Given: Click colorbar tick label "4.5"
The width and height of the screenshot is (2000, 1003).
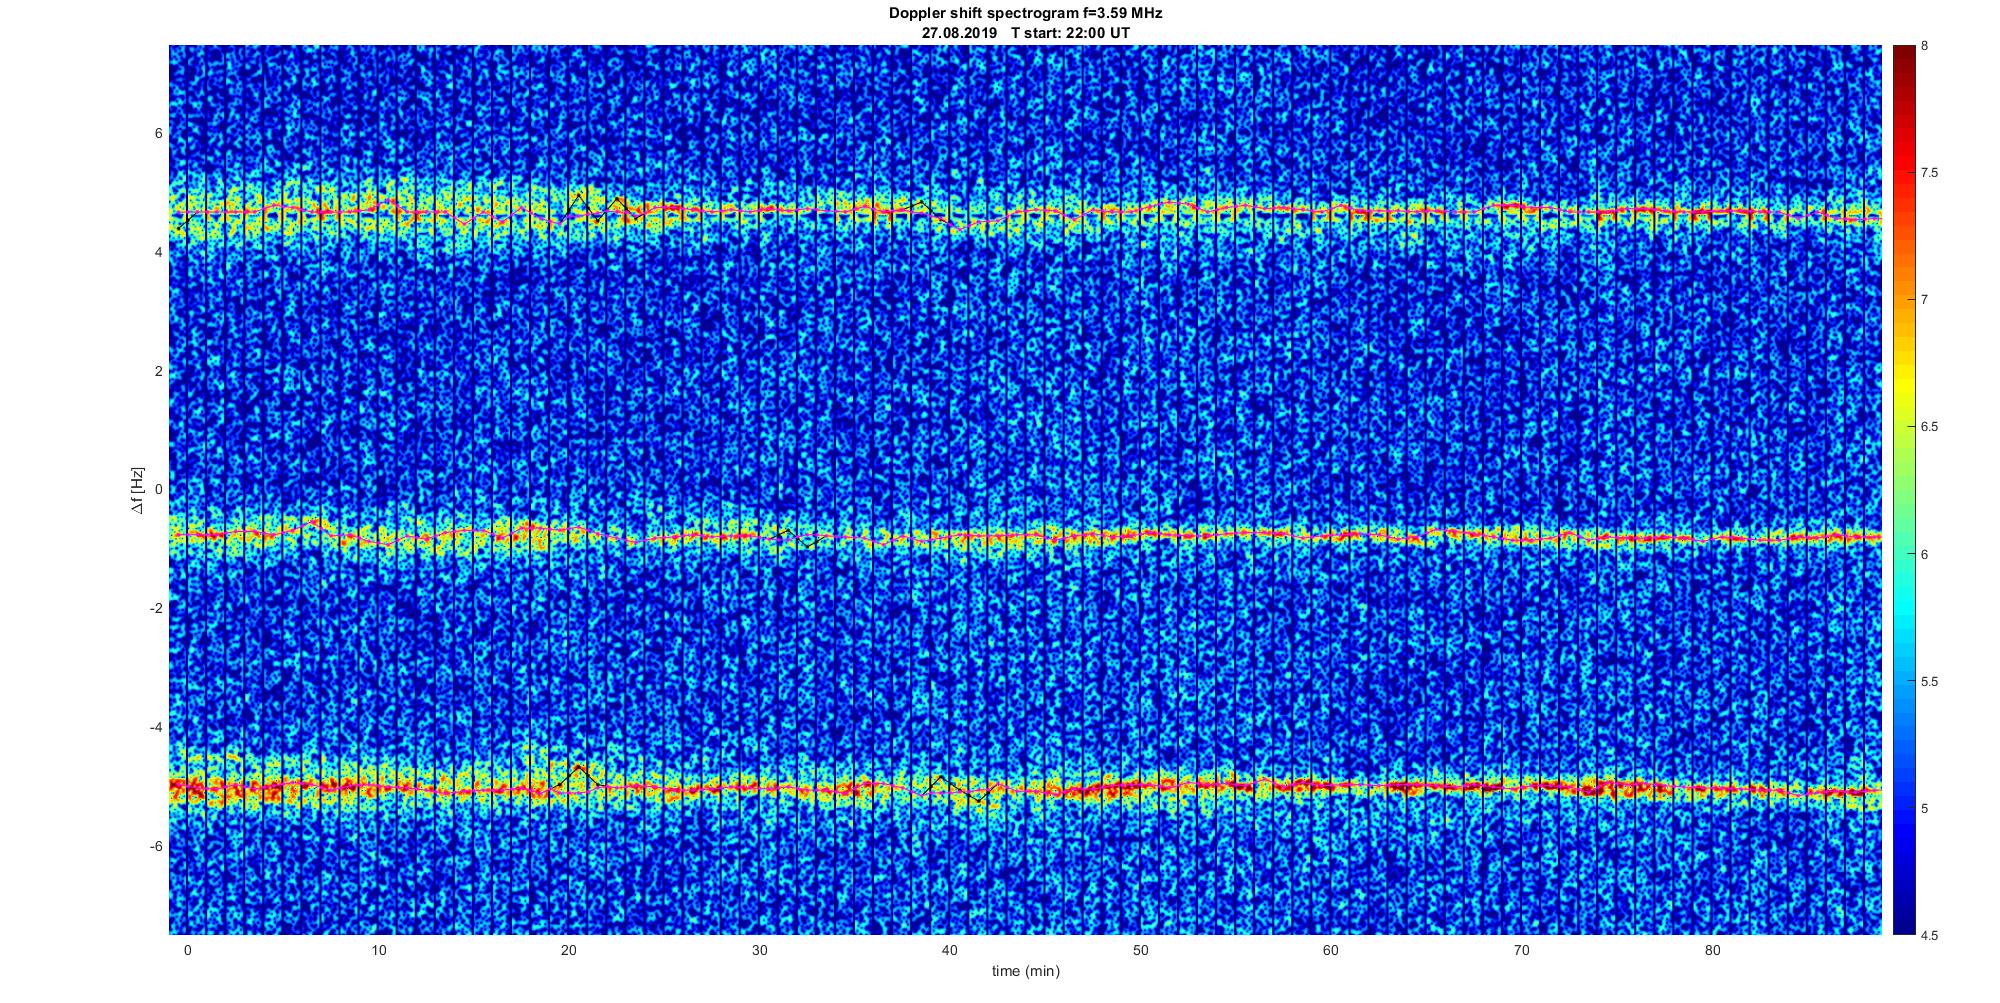Looking at the screenshot, I should coord(1929,935).
